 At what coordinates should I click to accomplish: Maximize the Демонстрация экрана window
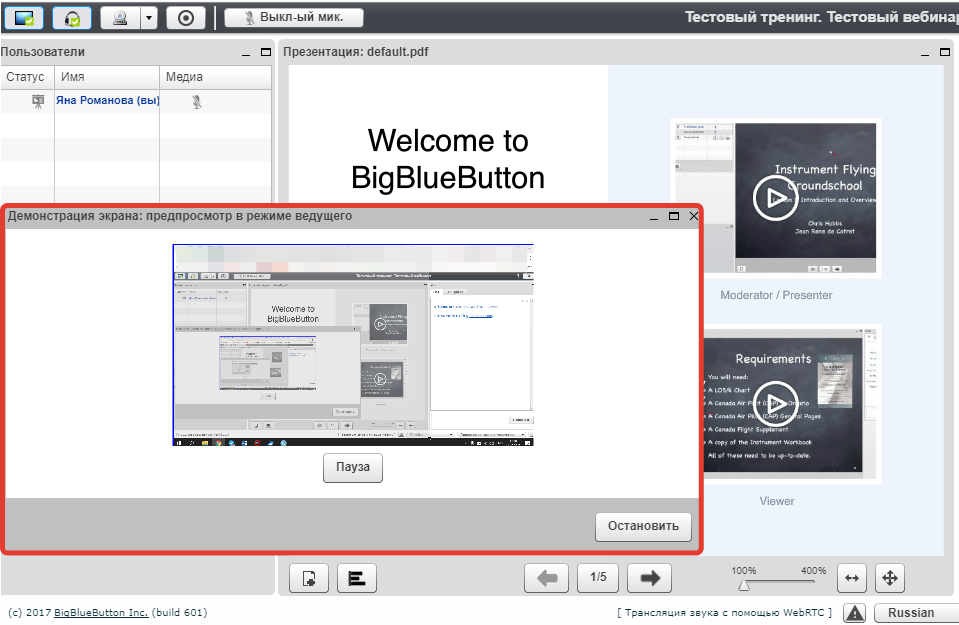coord(674,216)
